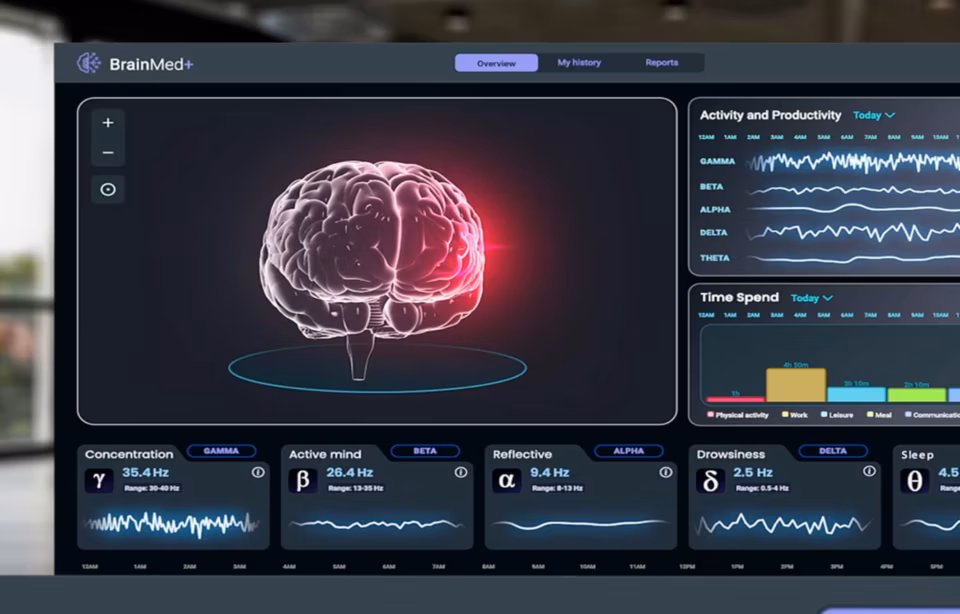This screenshot has height=614, width=960.
Task: Click the 26.4 Hz active mind value
Action: click(349, 473)
